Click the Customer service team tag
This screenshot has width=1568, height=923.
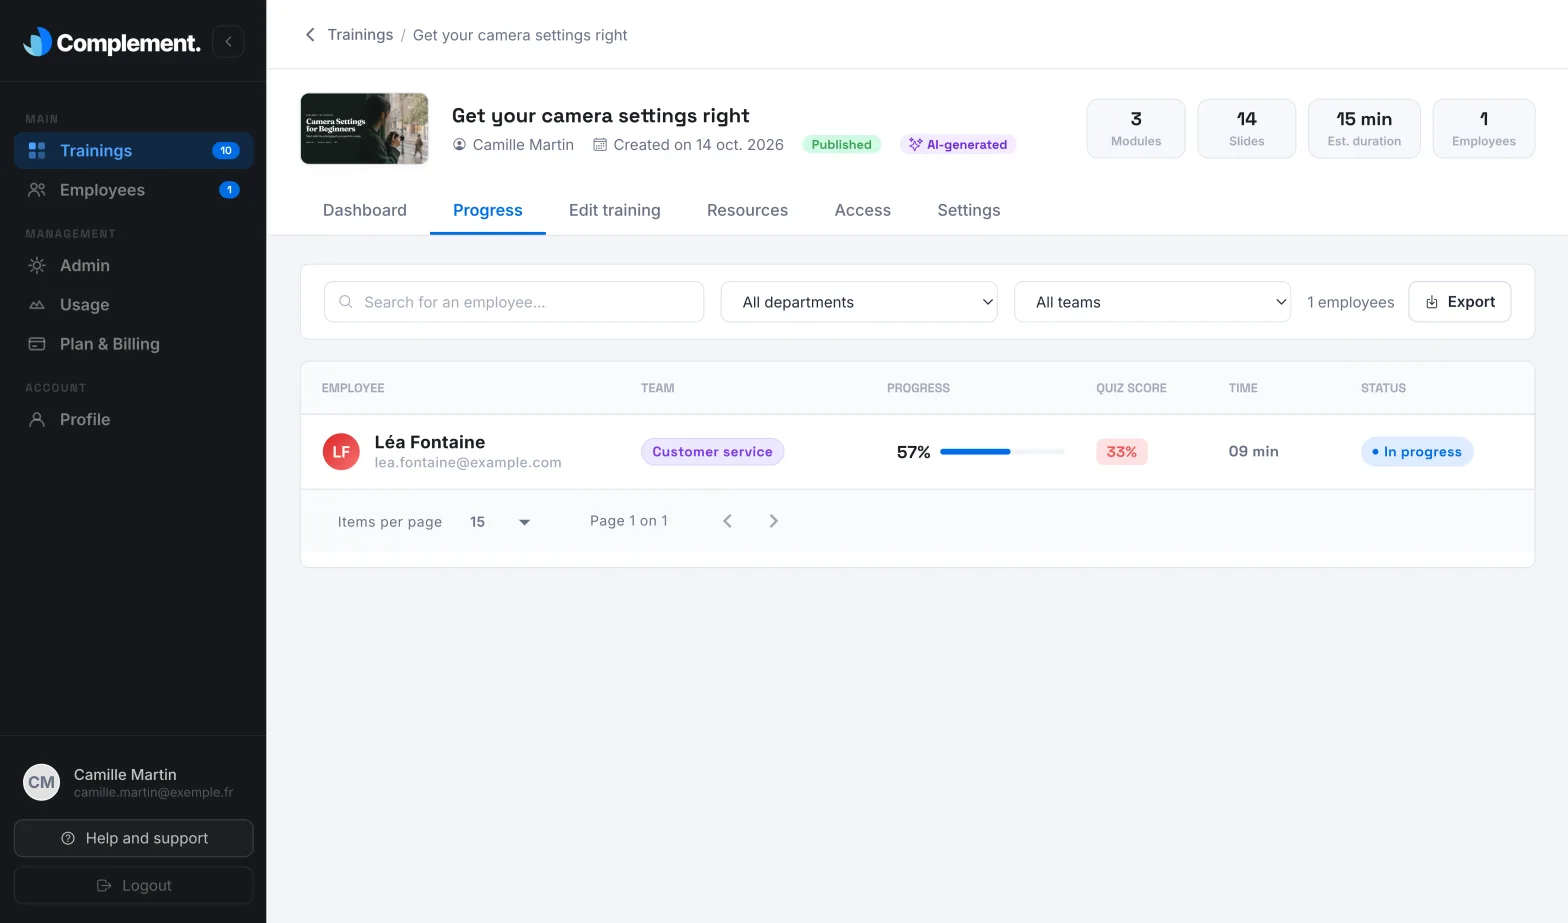[713, 452]
